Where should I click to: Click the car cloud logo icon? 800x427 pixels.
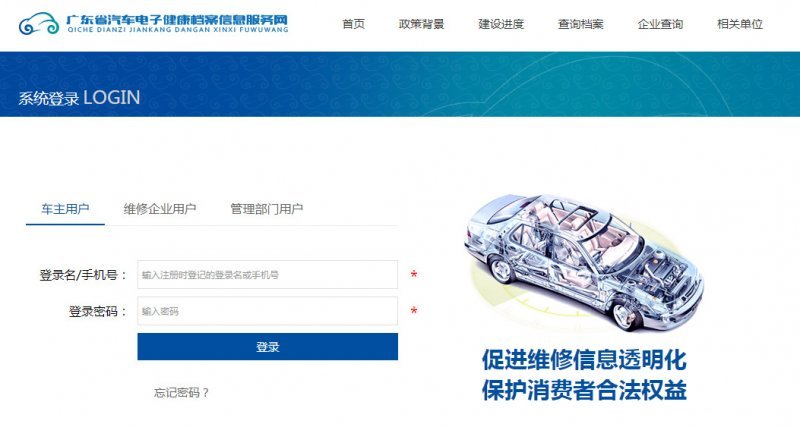click(x=39, y=24)
